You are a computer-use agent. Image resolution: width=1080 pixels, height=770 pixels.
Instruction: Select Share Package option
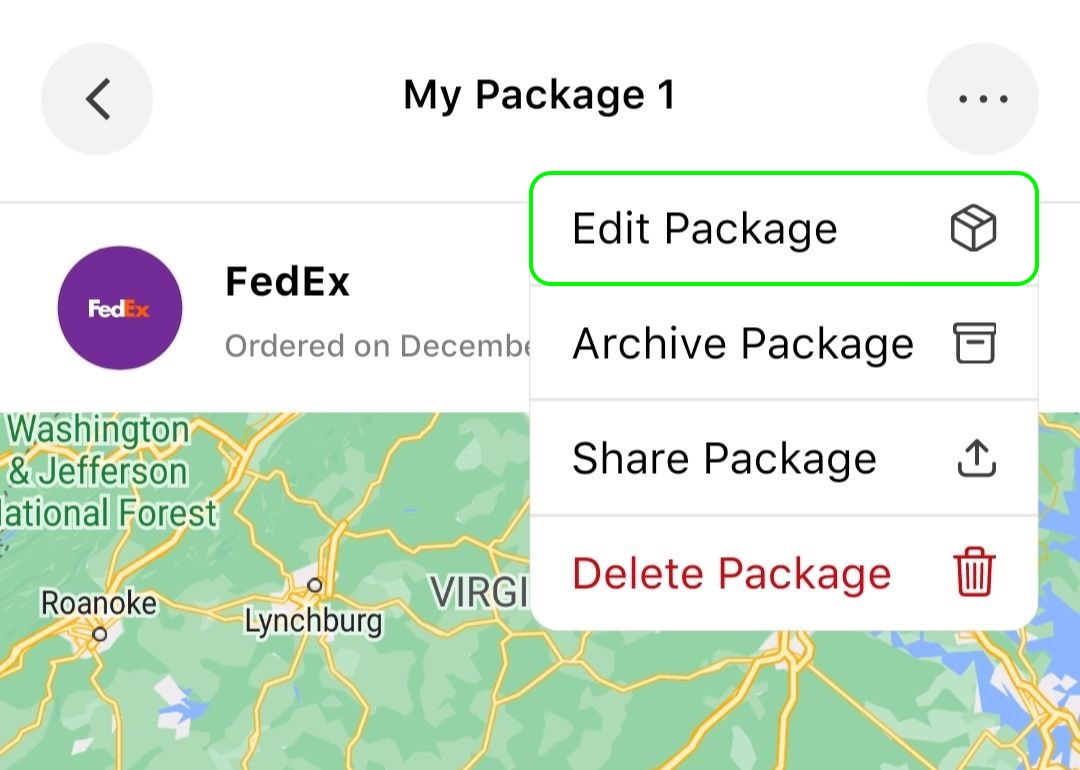784,458
